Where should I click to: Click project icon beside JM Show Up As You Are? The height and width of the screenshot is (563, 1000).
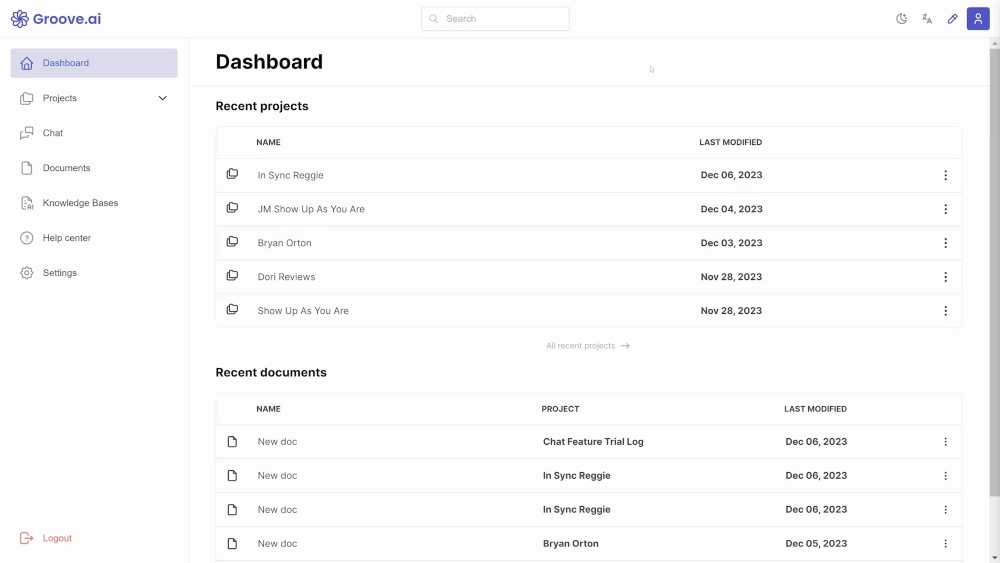click(x=232, y=208)
